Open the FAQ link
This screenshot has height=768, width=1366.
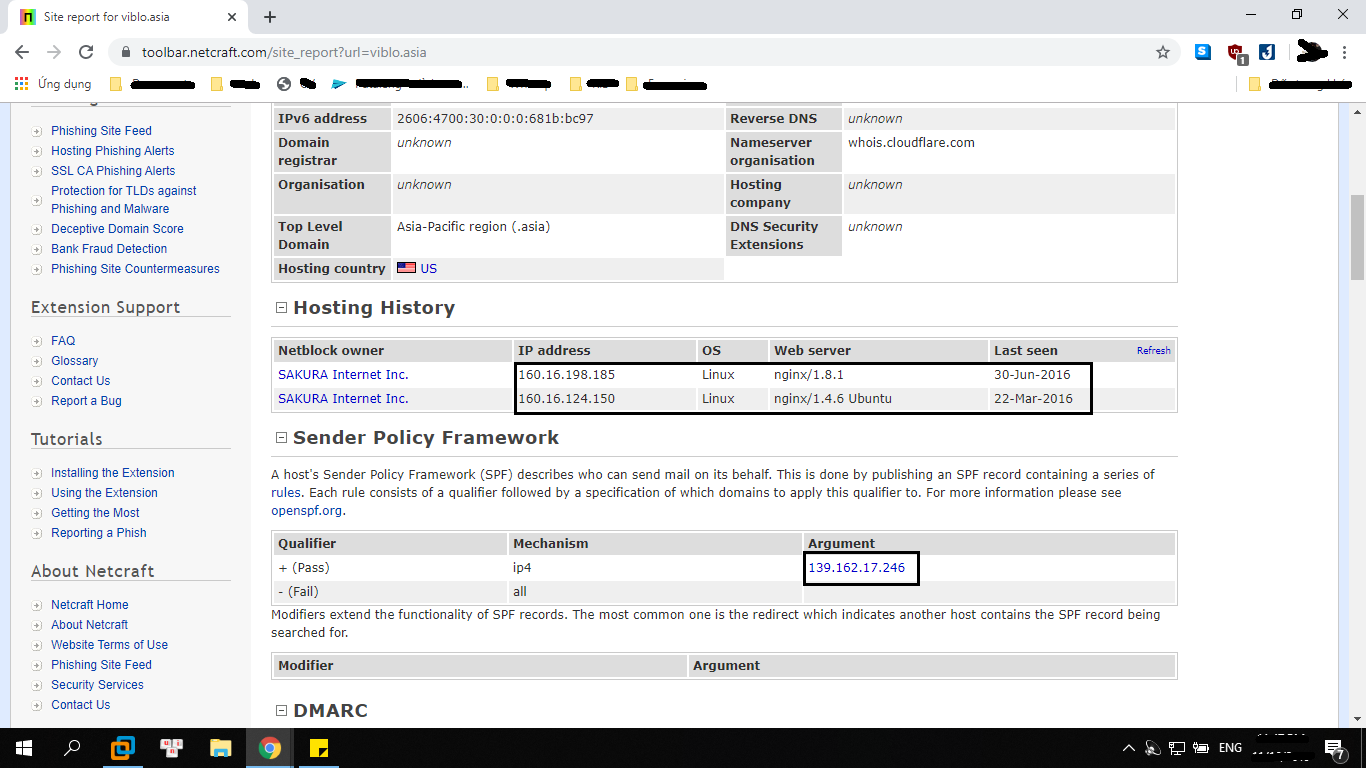tap(63, 341)
